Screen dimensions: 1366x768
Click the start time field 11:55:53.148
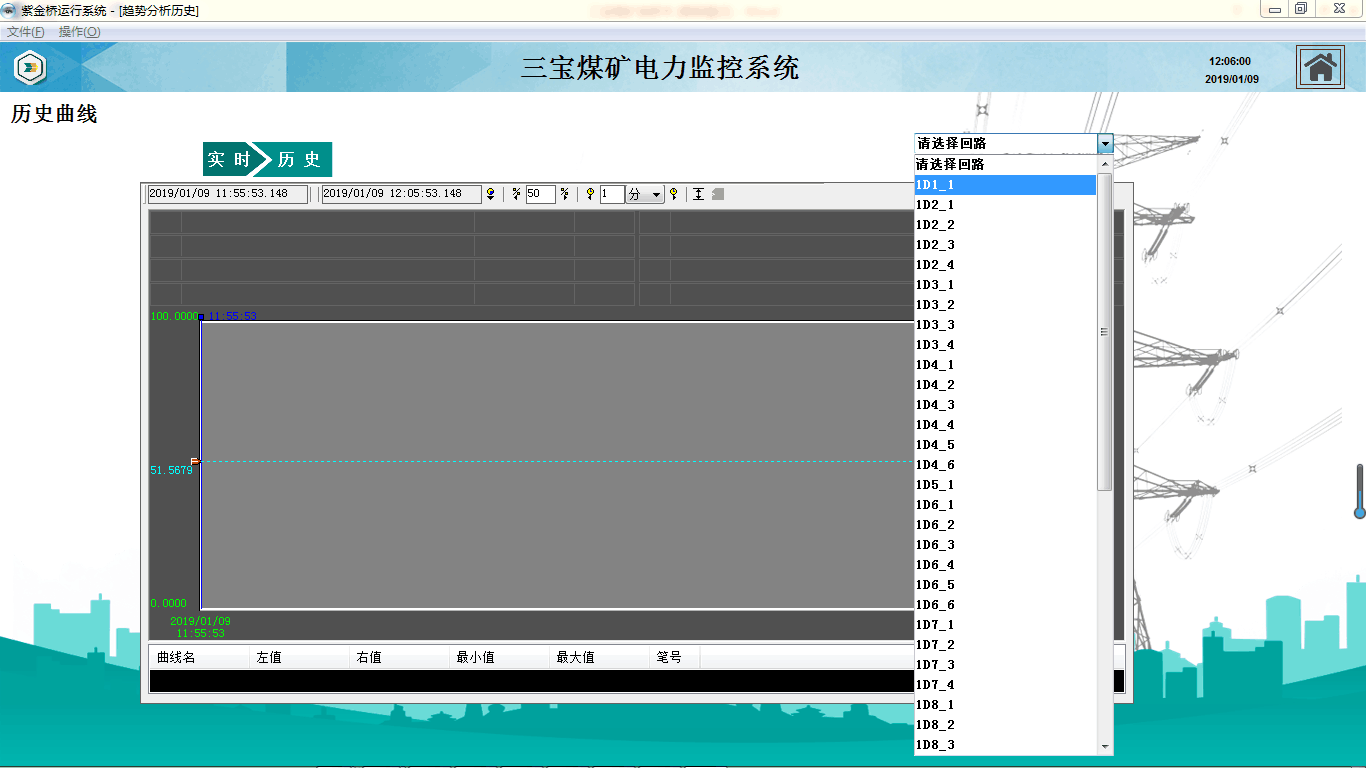[x=227, y=194]
